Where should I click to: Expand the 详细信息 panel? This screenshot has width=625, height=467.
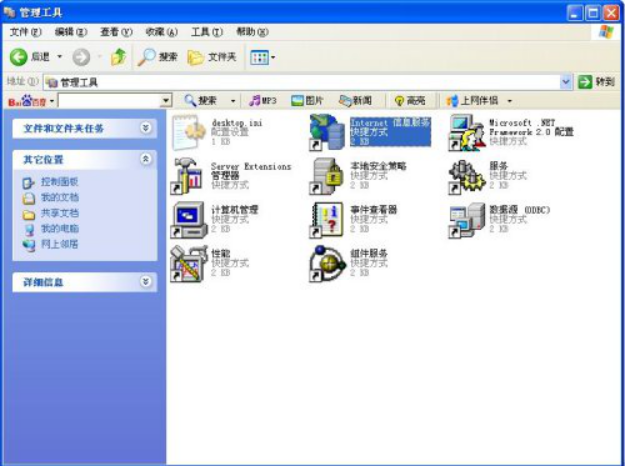tap(146, 283)
